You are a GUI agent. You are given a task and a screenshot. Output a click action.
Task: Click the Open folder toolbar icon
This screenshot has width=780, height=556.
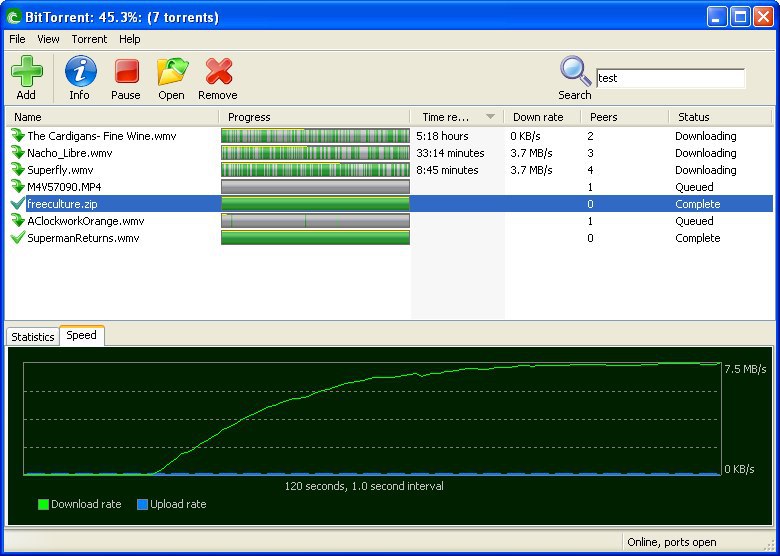pyautogui.click(x=172, y=71)
